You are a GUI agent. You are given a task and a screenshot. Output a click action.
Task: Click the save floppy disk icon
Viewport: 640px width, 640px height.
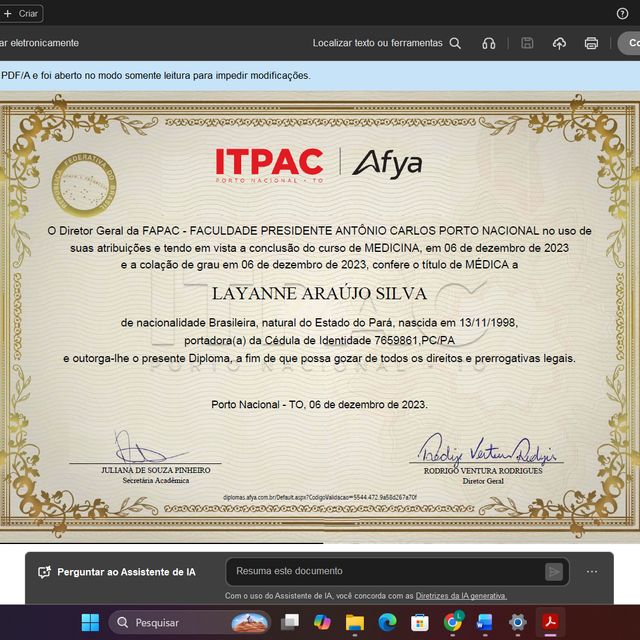point(527,43)
